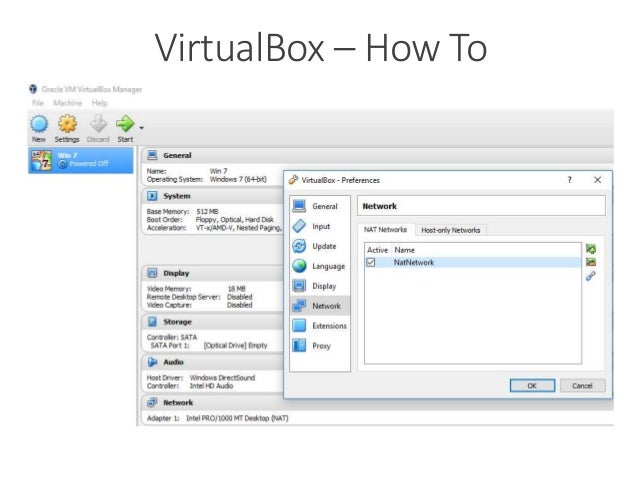Select Extensions in Preferences sidebar

pos(320,326)
